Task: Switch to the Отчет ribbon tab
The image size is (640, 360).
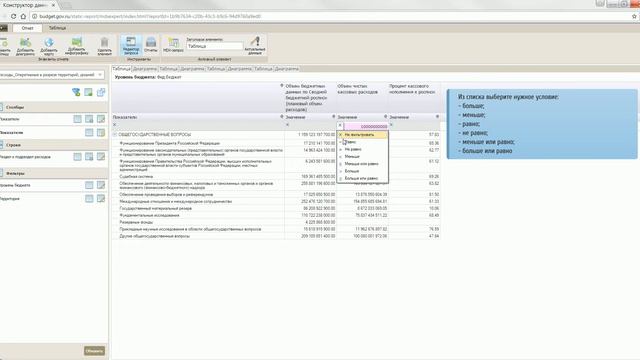Action: 27,28
